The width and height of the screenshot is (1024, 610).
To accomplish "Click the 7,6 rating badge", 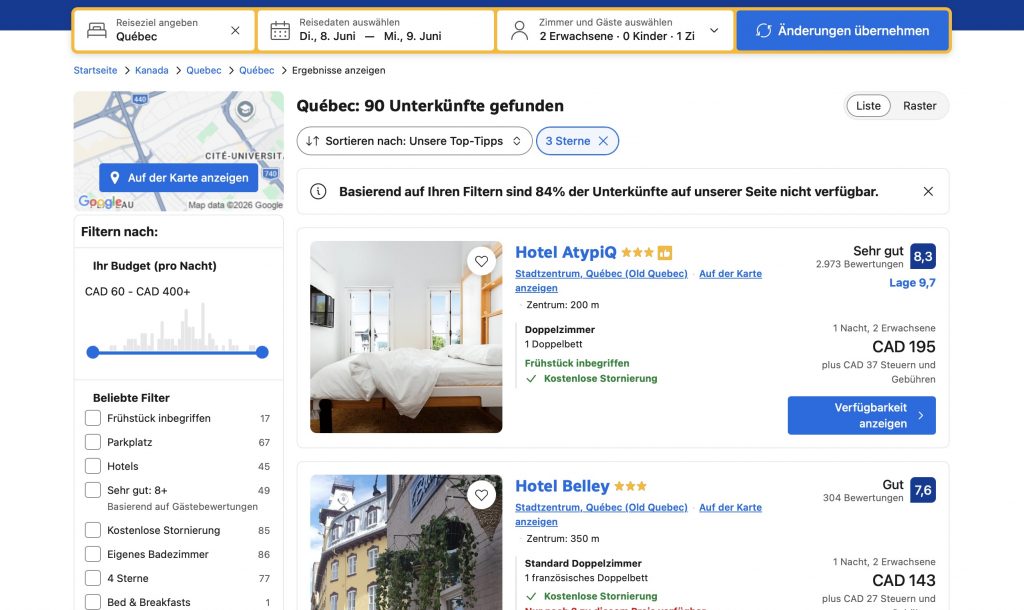I will tap(923, 490).
